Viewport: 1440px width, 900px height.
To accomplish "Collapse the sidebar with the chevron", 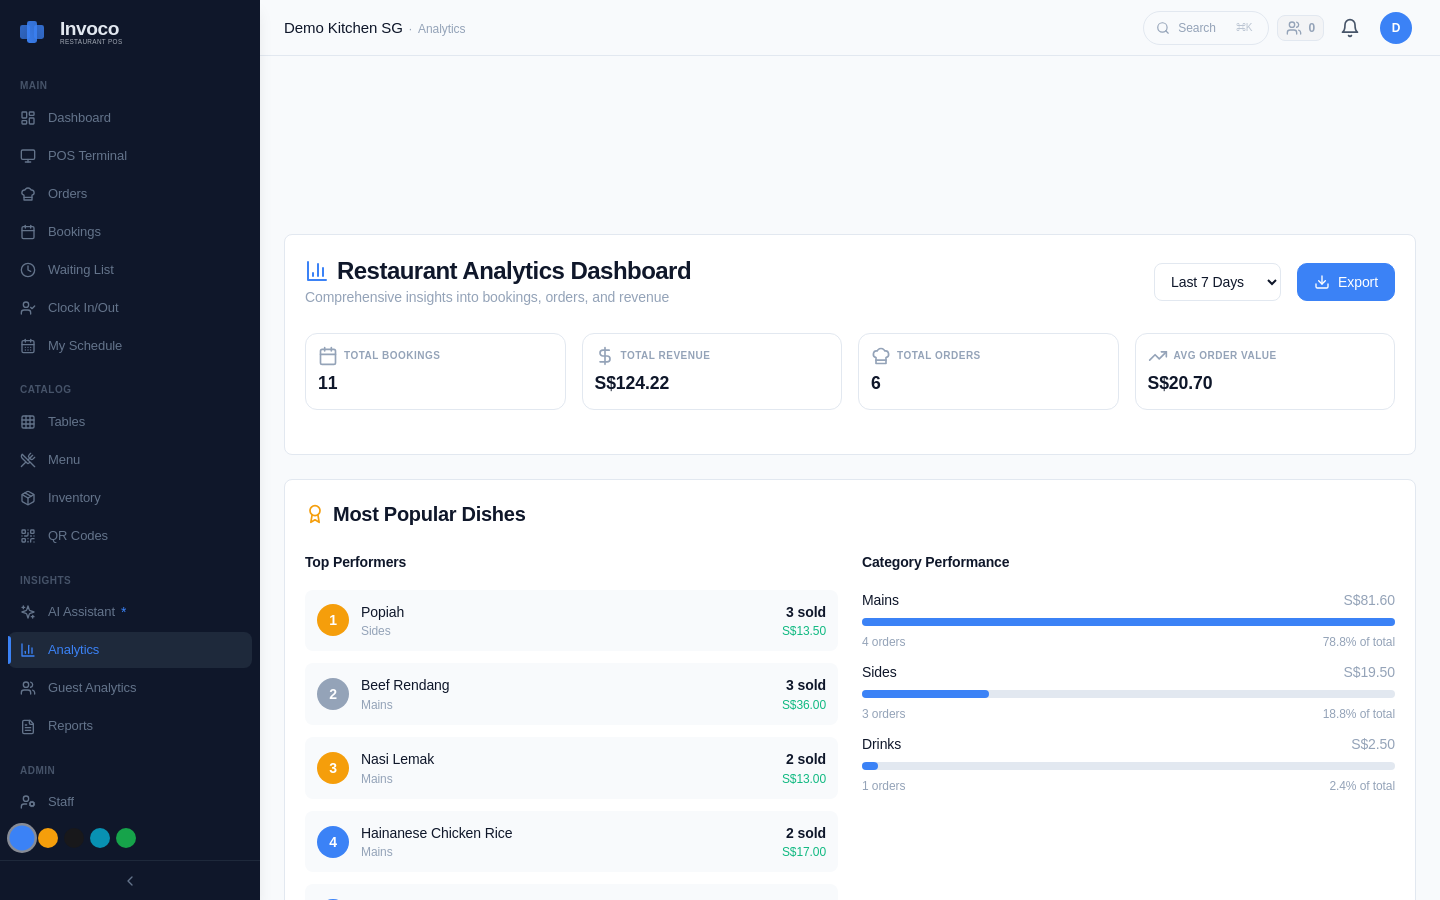I will pos(129,881).
